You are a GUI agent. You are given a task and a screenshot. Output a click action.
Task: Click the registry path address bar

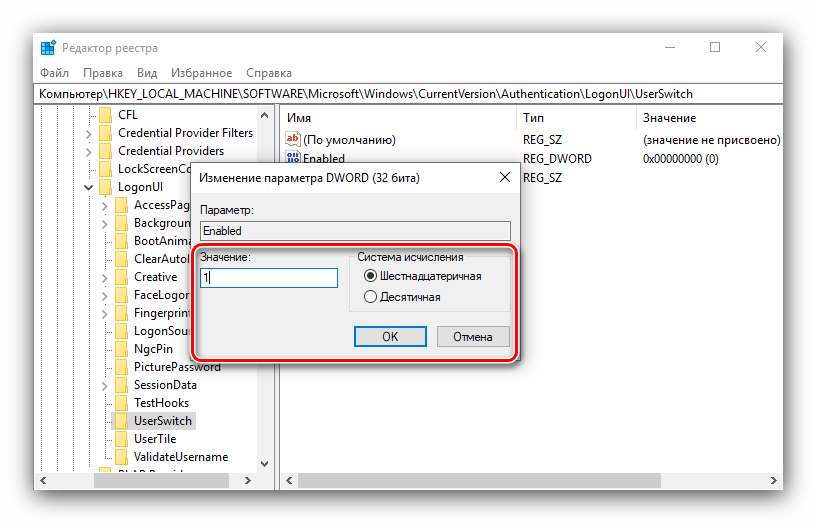409,94
